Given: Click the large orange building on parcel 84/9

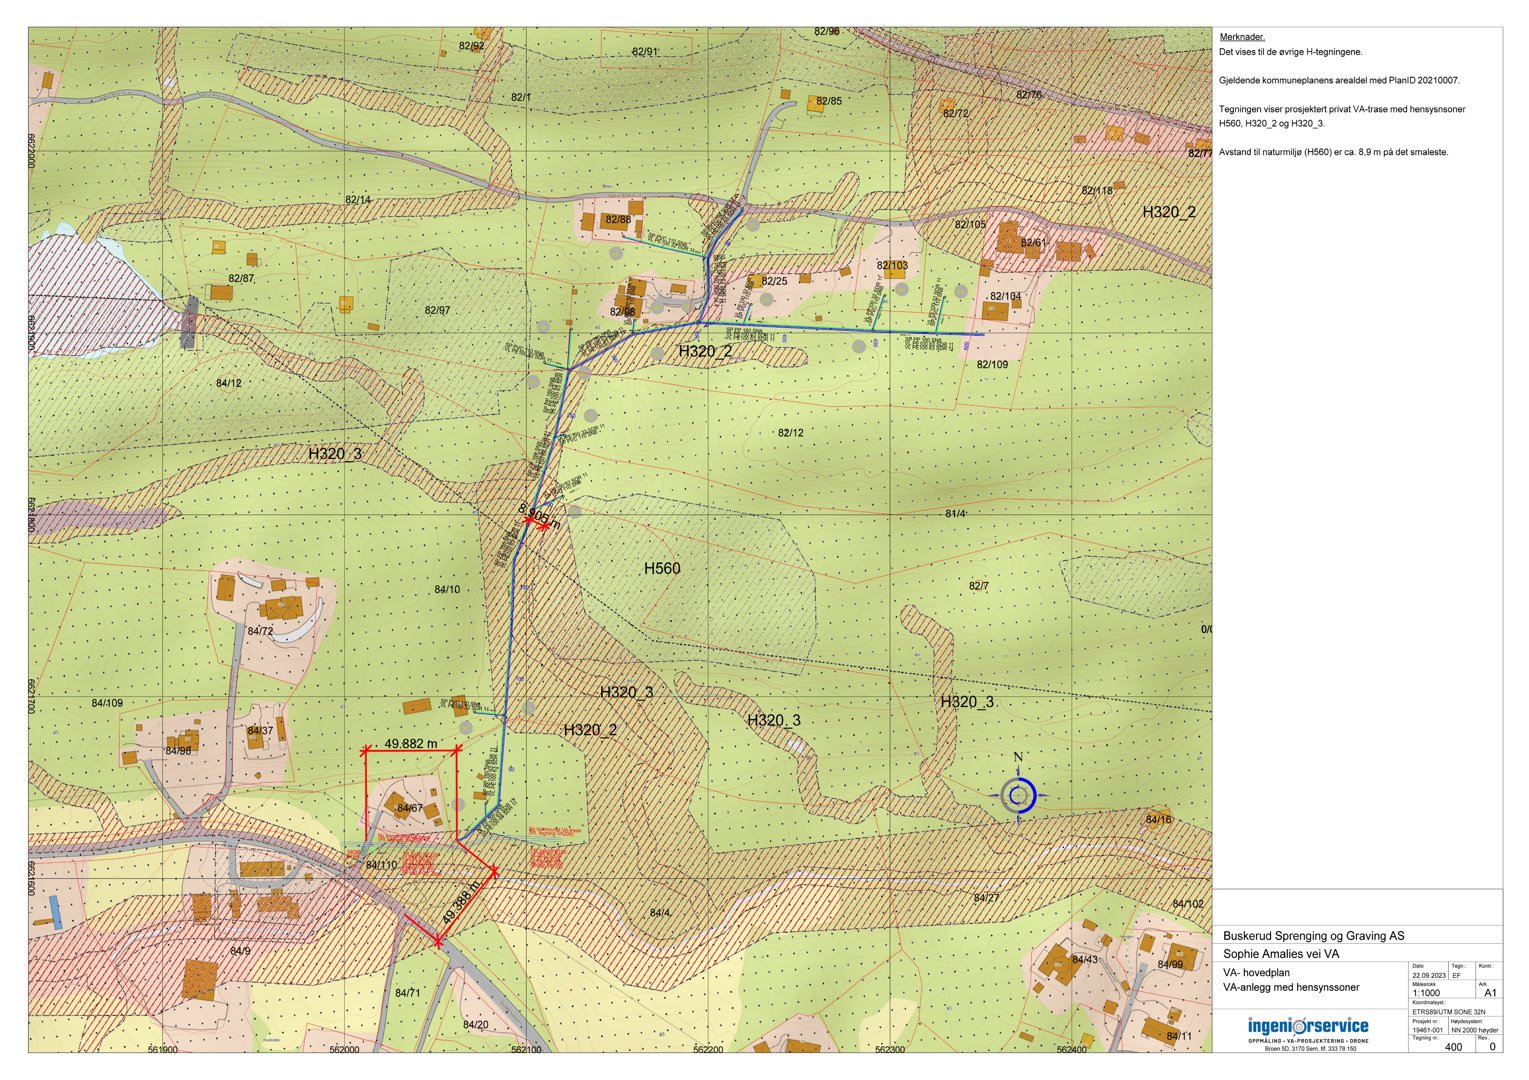Looking at the screenshot, I should pos(200,975).
